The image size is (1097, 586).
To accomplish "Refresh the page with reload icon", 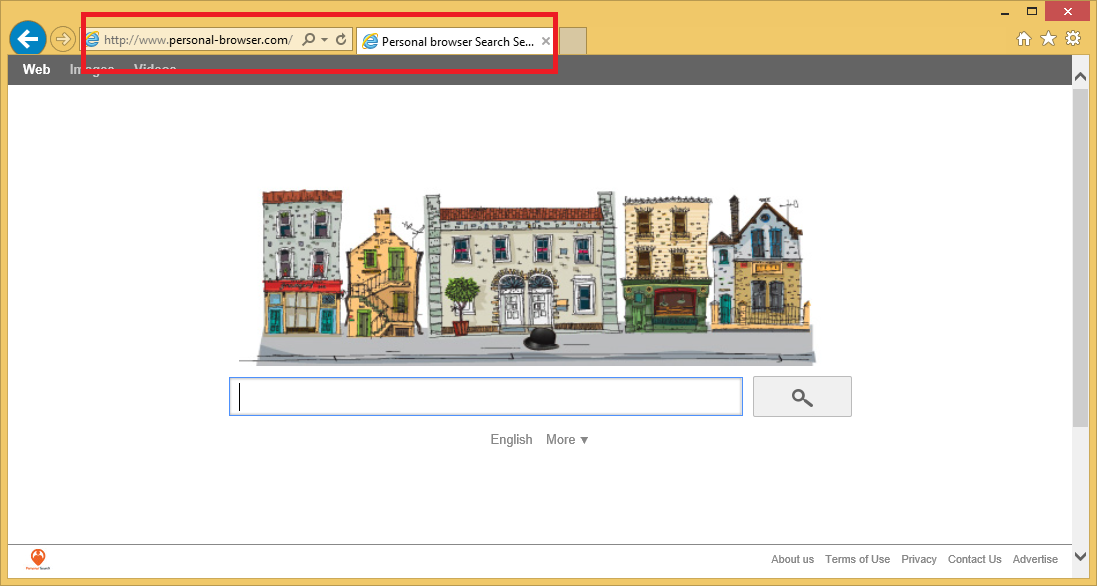I will [x=341, y=40].
